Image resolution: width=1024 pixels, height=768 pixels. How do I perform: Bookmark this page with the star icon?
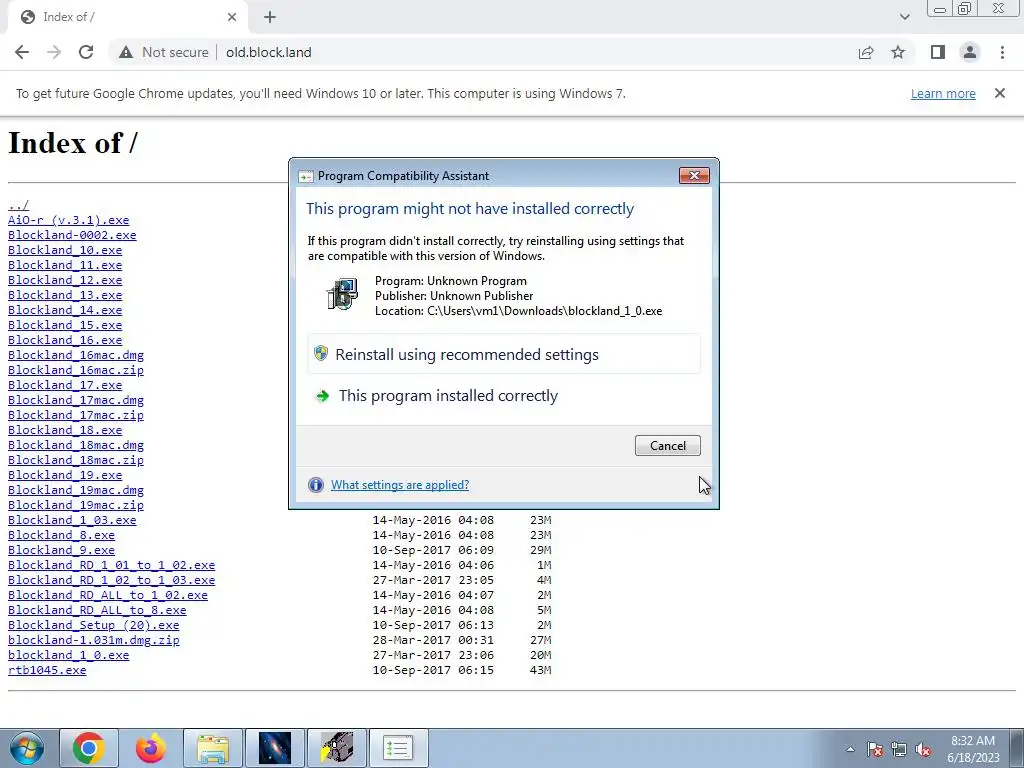tap(898, 52)
